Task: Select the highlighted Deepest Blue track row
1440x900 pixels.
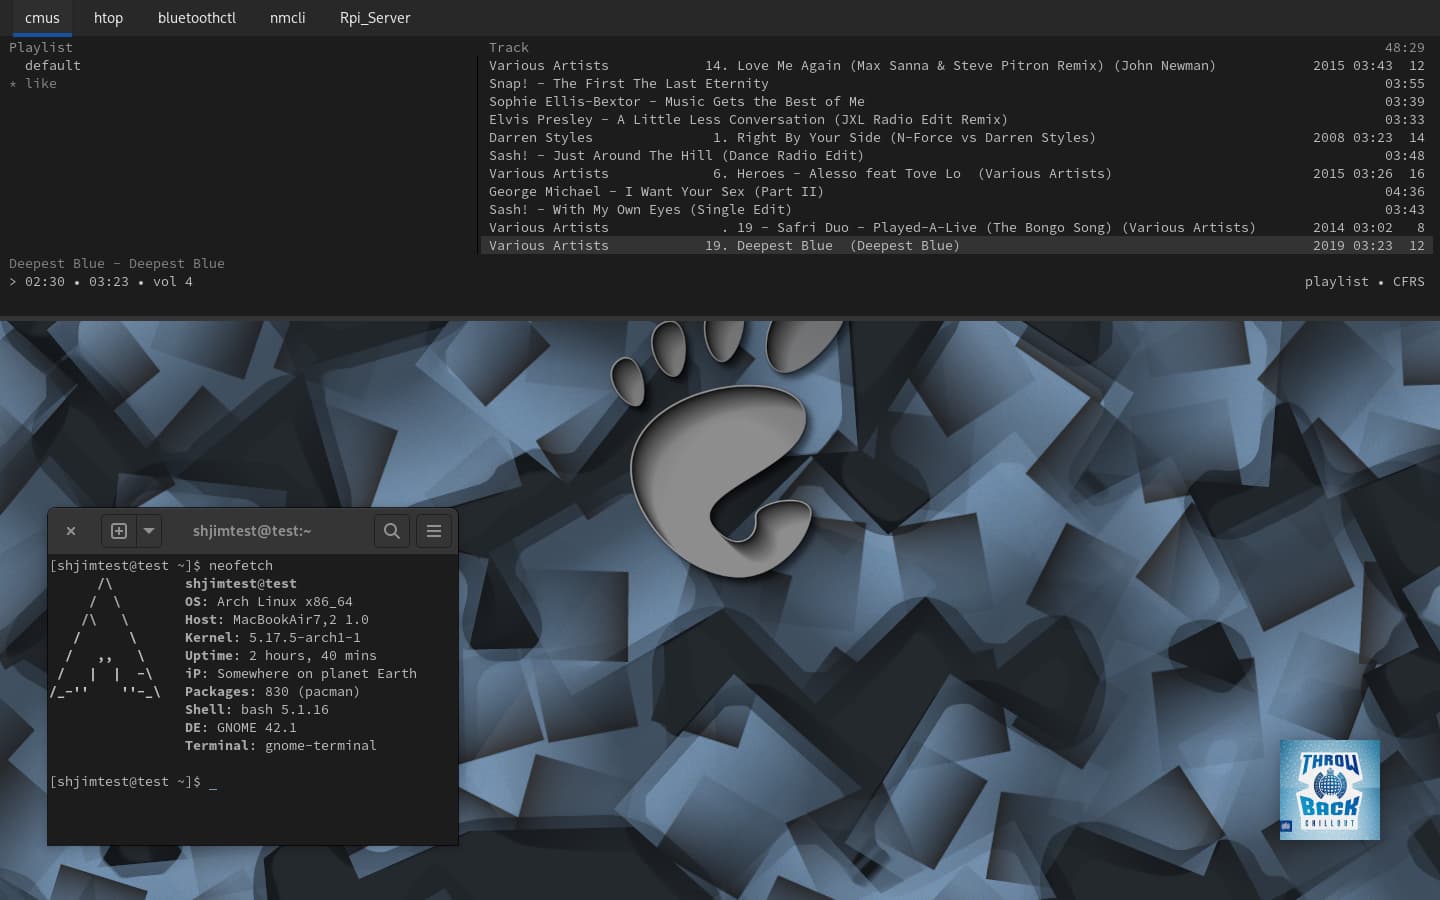Action: pyautogui.click(x=957, y=246)
